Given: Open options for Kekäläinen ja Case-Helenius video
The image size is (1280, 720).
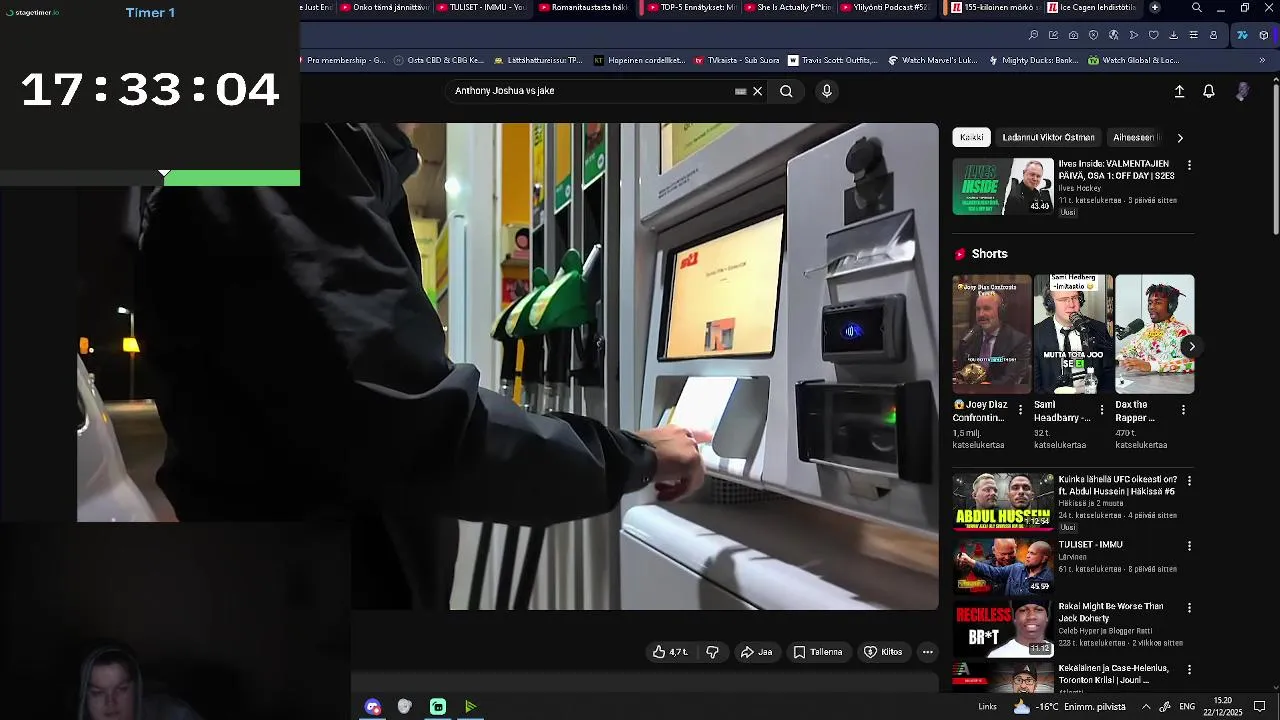Looking at the screenshot, I should pyautogui.click(x=1189, y=669).
